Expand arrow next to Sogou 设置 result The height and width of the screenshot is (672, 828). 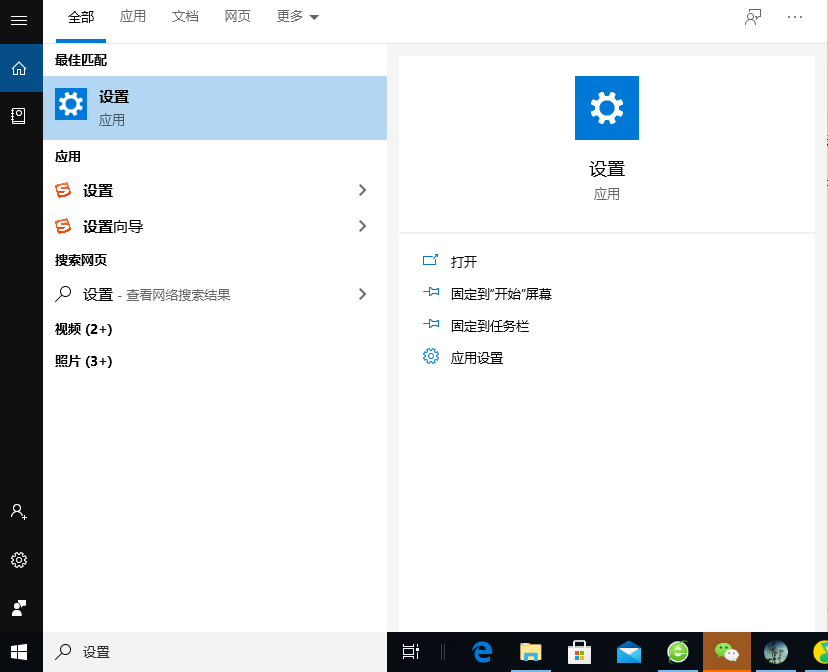pyautogui.click(x=362, y=190)
